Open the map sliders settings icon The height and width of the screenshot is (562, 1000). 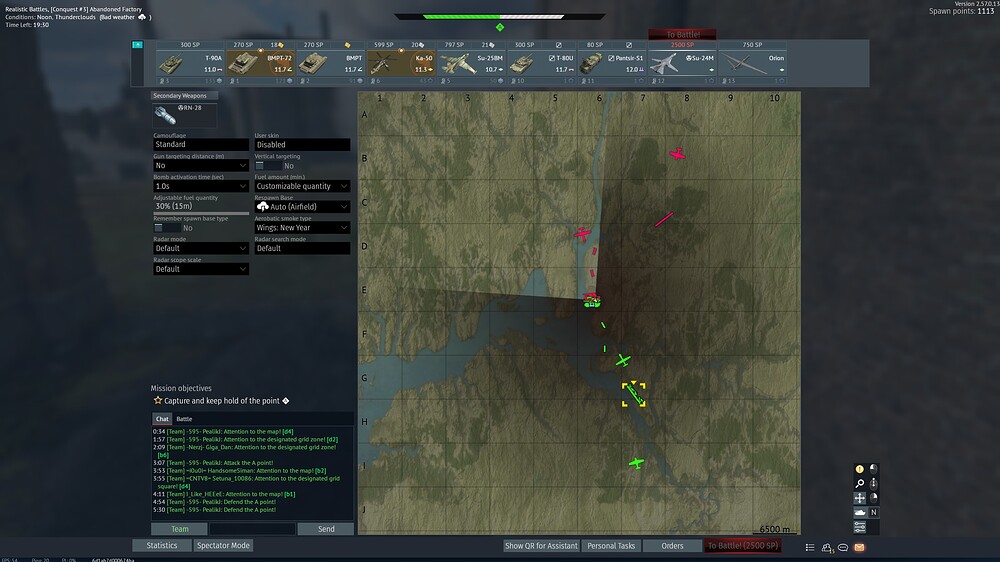860,527
